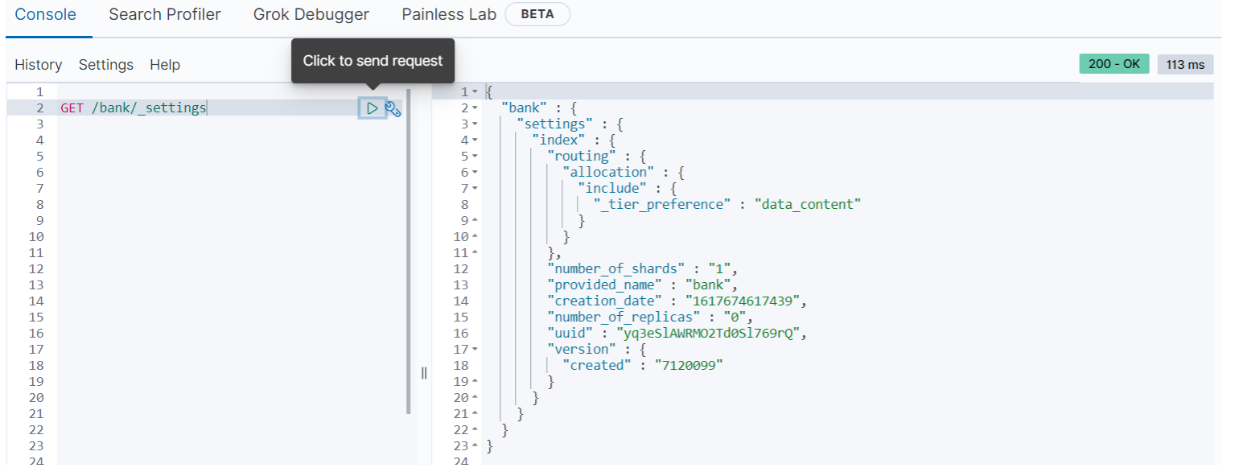Click the 200 - OK status badge
This screenshot has width=1239, height=465.
pyautogui.click(x=1114, y=64)
